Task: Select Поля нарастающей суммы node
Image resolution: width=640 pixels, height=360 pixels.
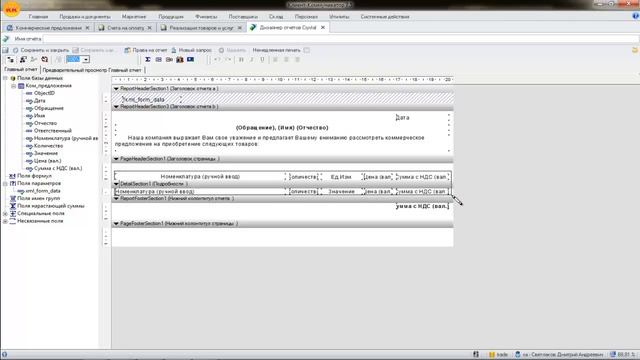Action: [x=51, y=206]
